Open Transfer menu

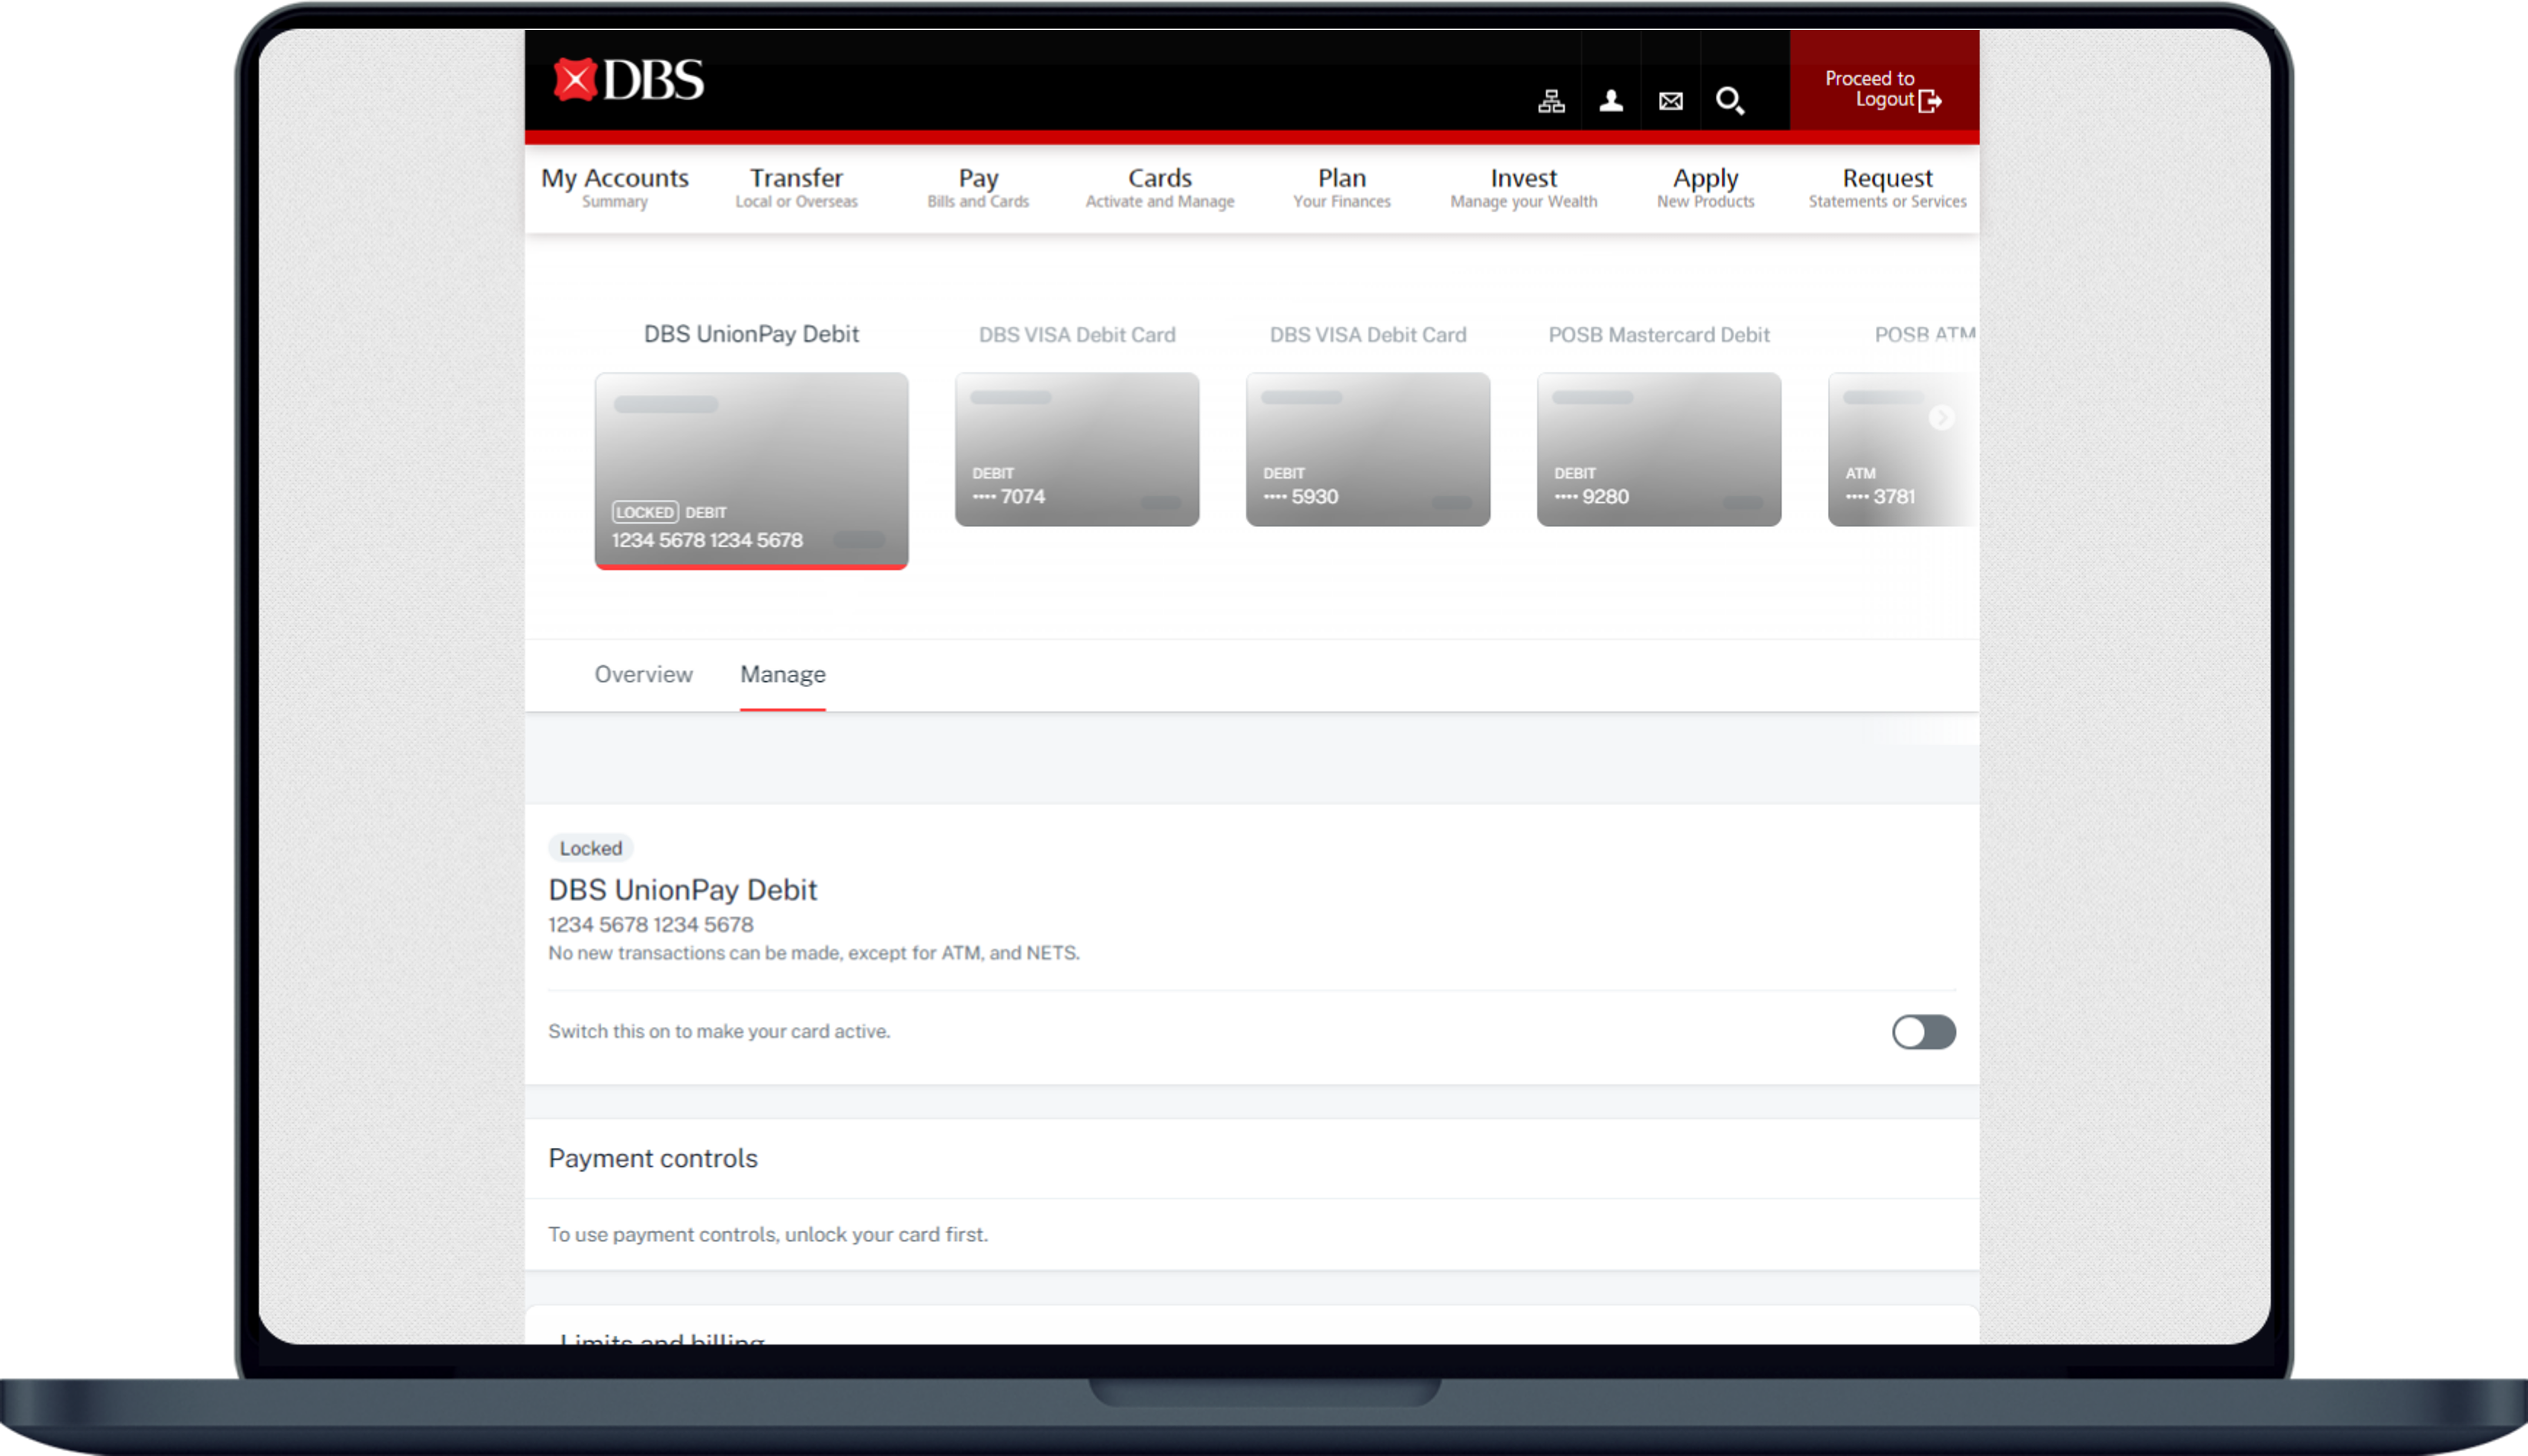[796, 187]
